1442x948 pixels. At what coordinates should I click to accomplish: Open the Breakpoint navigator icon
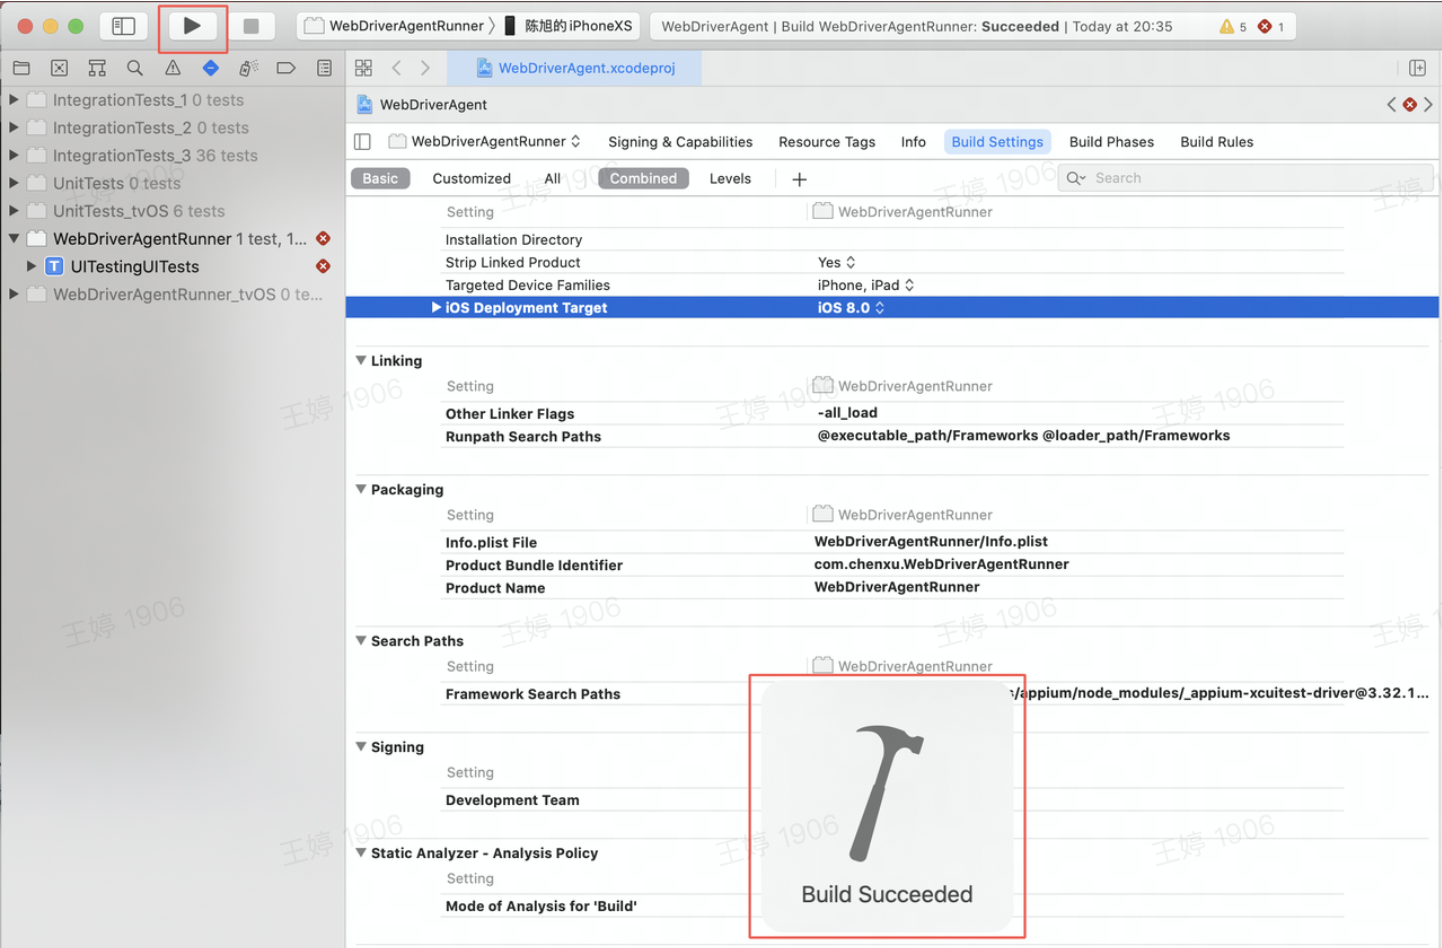286,68
